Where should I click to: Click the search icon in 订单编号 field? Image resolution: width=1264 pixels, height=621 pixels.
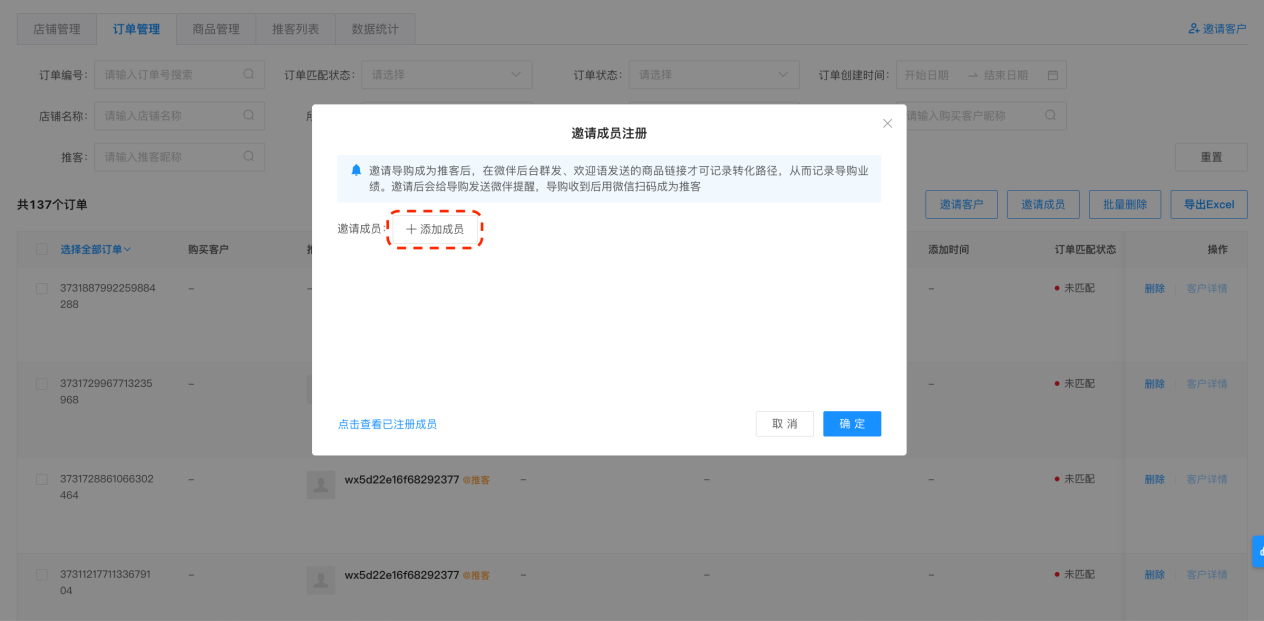click(x=249, y=74)
